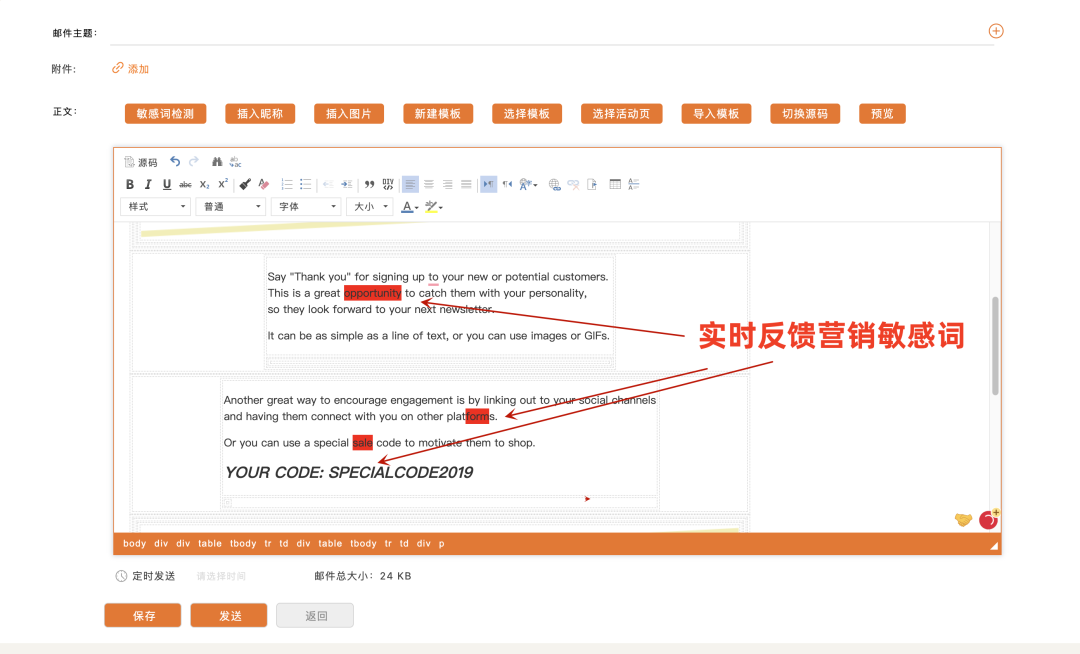The height and width of the screenshot is (654, 1080).
Task: Click the 选择模板 button
Action: click(527, 114)
